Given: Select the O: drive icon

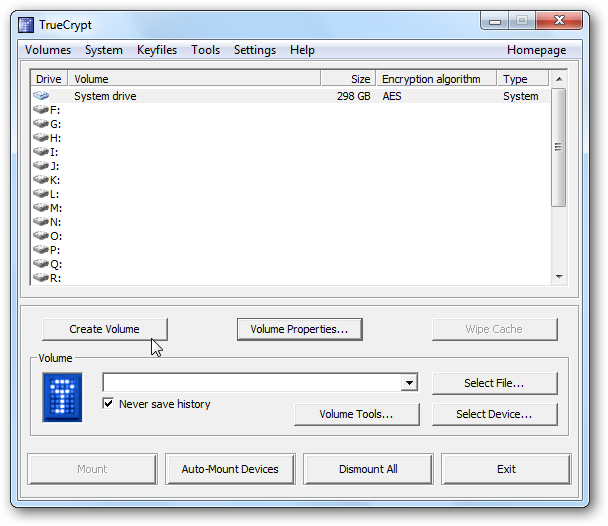Looking at the screenshot, I should 41,236.
